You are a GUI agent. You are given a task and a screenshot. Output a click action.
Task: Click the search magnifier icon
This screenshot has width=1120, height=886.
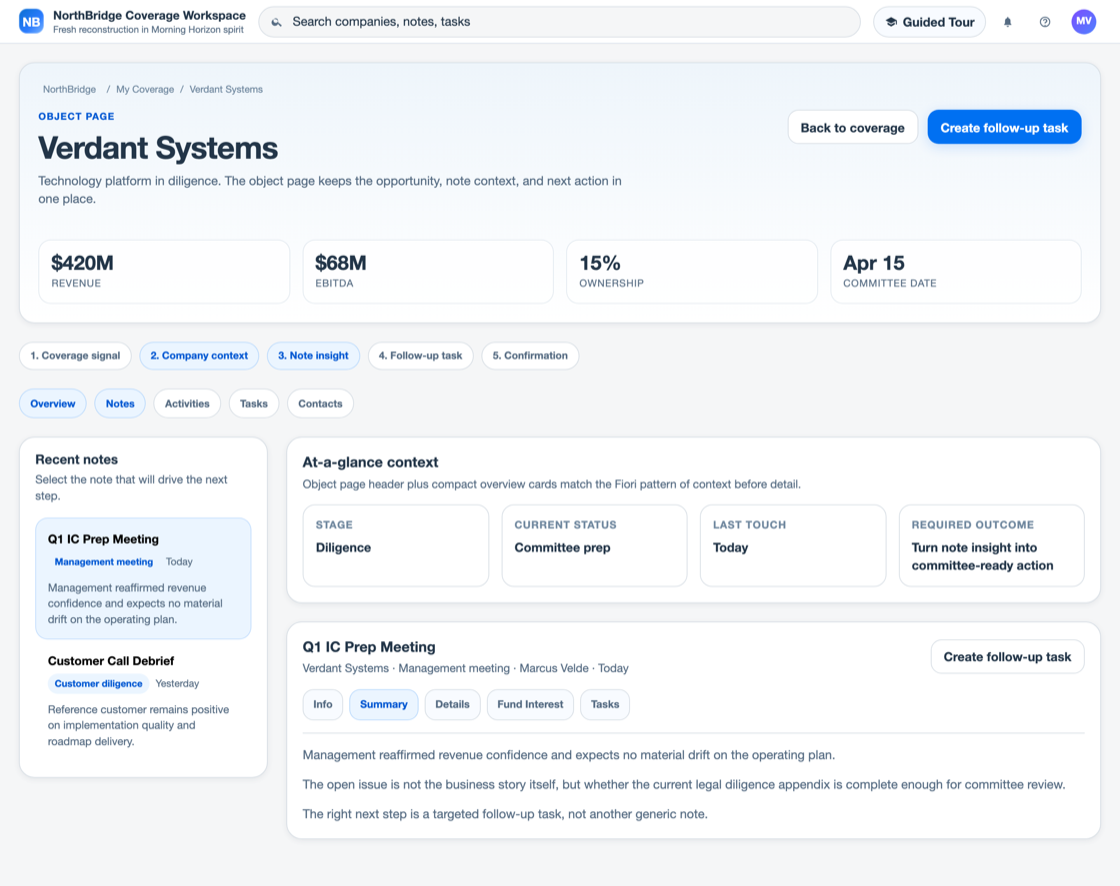(x=276, y=22)
